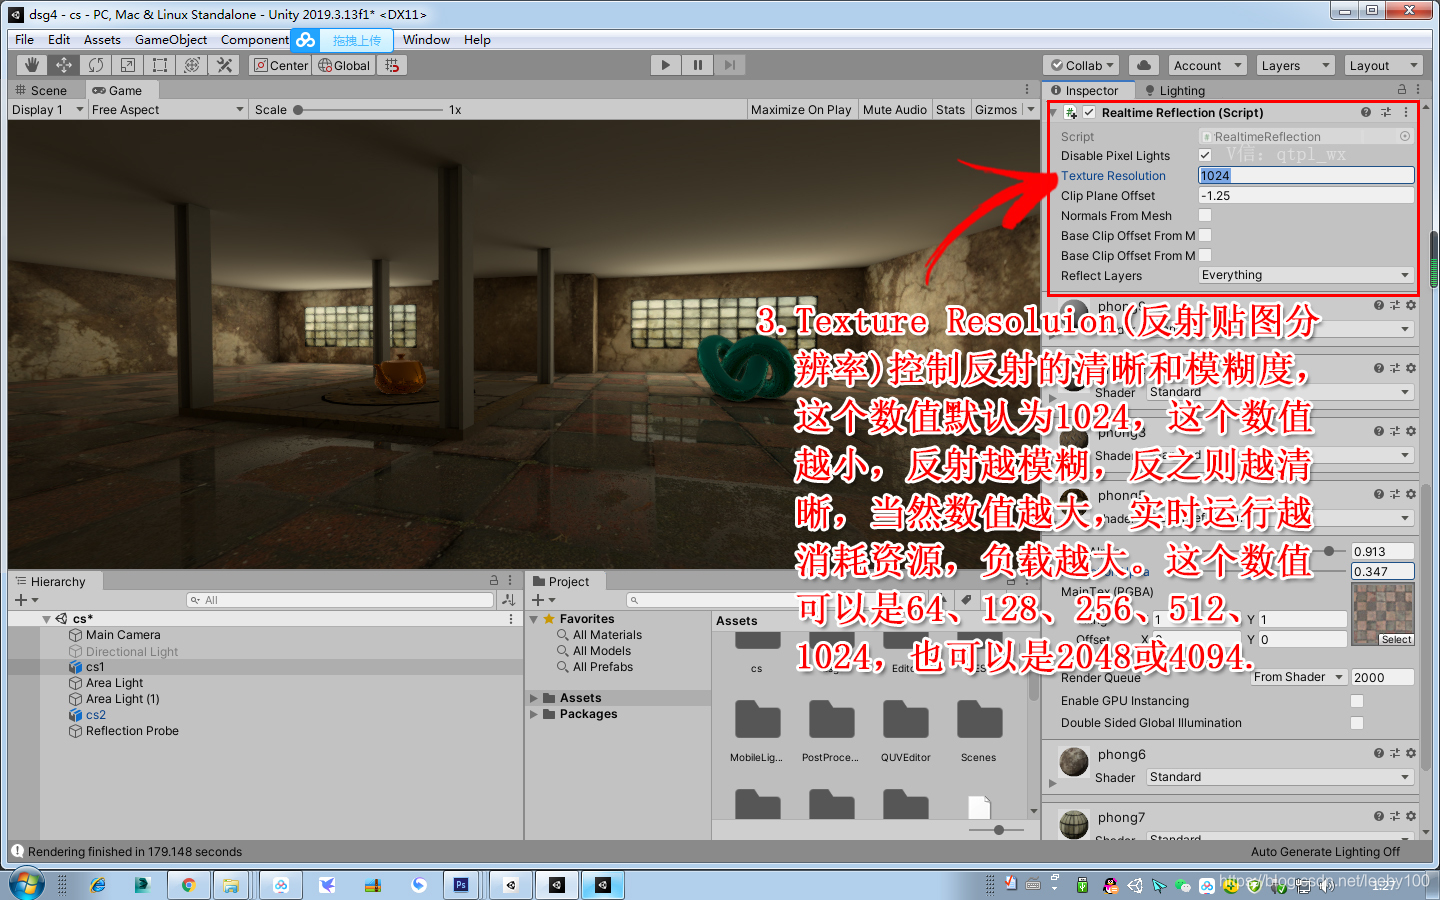The image size is (1440, 900).
Task: Open the Project create plus menu
Action: pyautogui.click(x=543, y=600)
